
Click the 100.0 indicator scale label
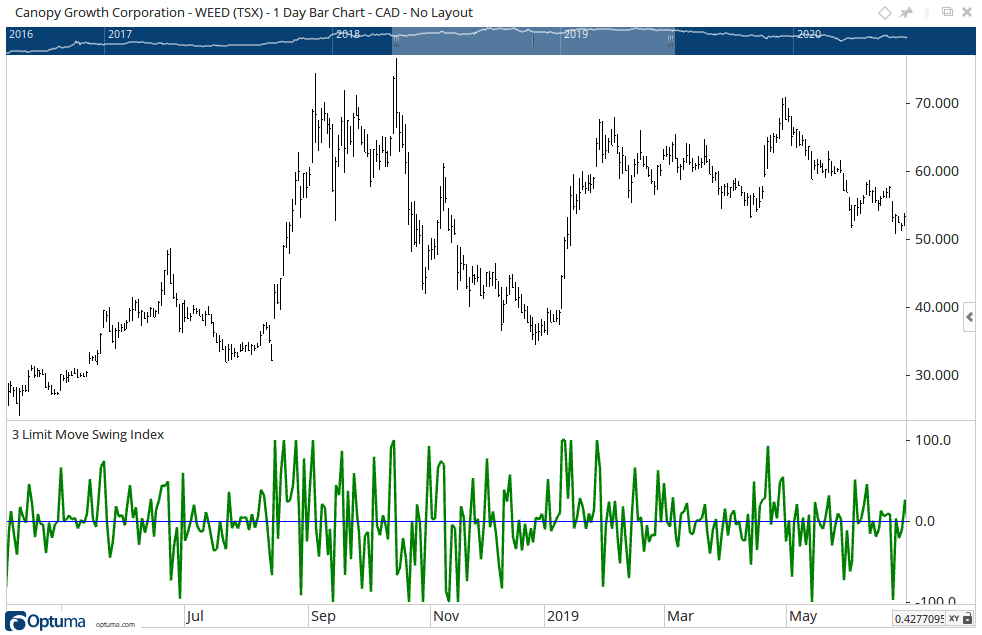[933, 440]
